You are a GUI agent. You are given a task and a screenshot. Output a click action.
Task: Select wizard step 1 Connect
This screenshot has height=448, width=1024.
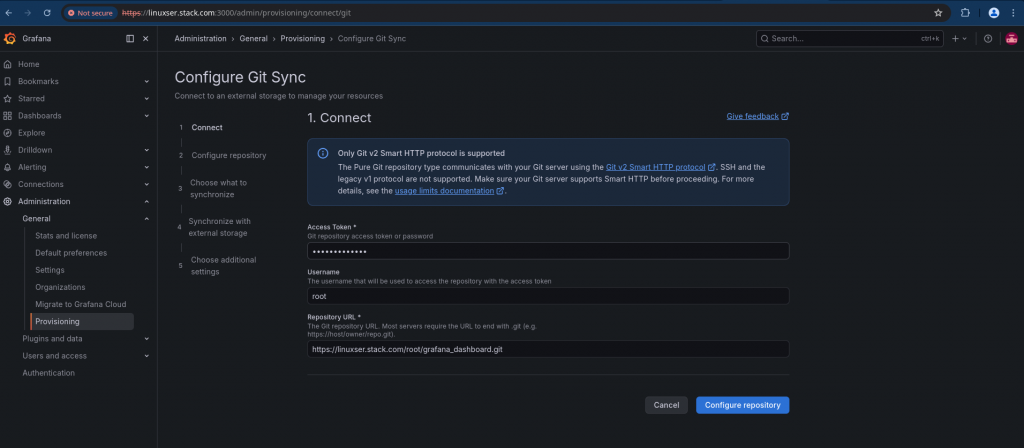[207, 127]
